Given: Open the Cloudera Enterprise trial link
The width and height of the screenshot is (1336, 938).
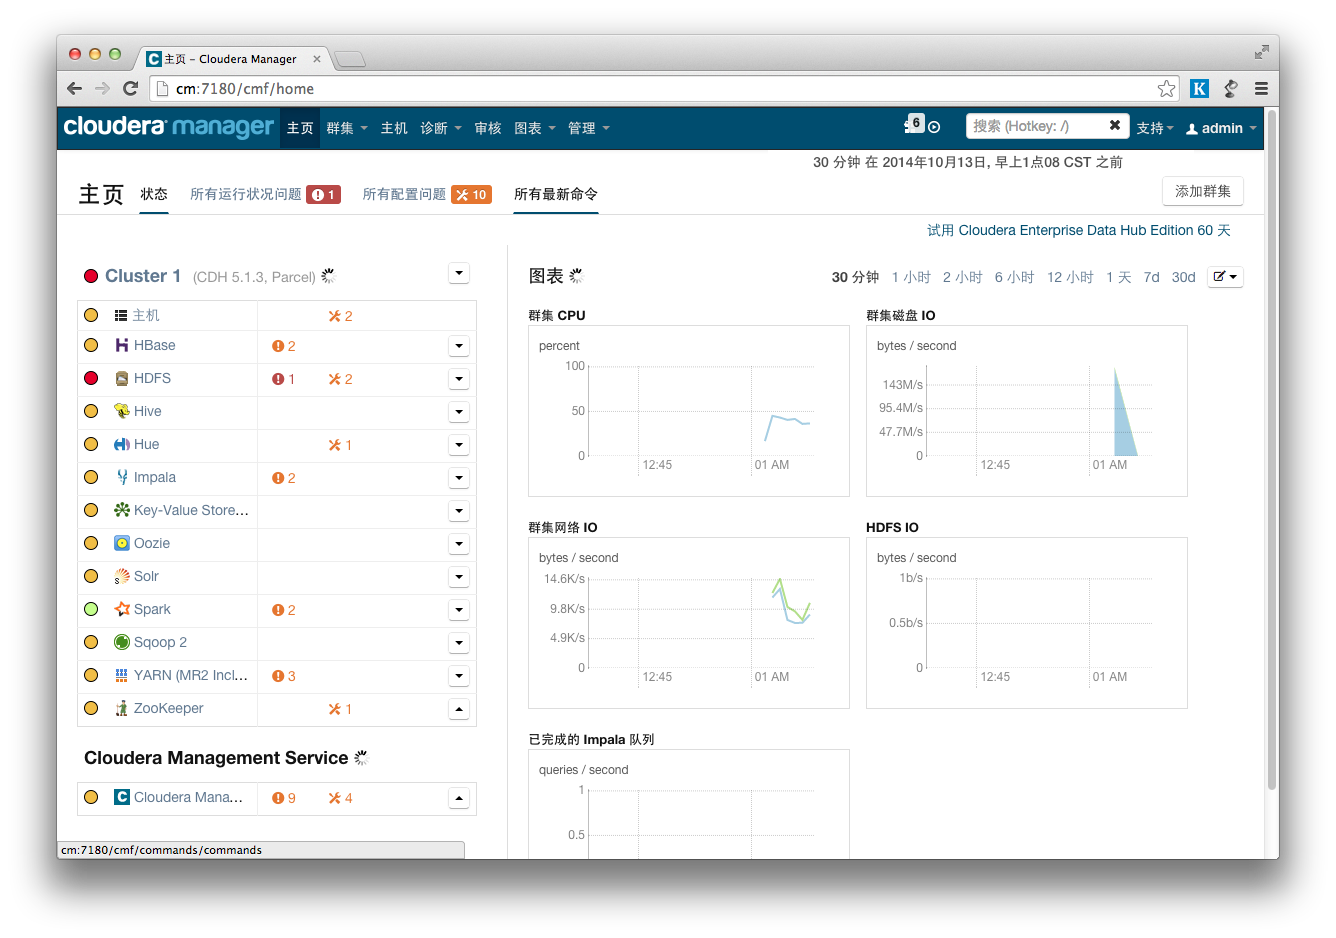Looking at the screenshot, I should (x=1078, y=230).
